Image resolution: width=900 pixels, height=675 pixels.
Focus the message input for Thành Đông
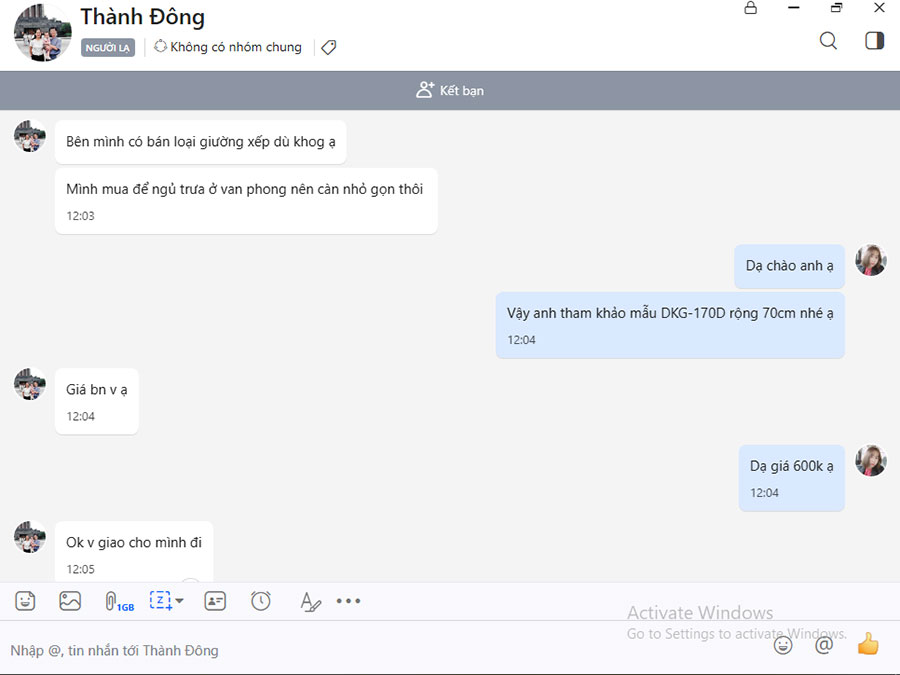[380, 650]
